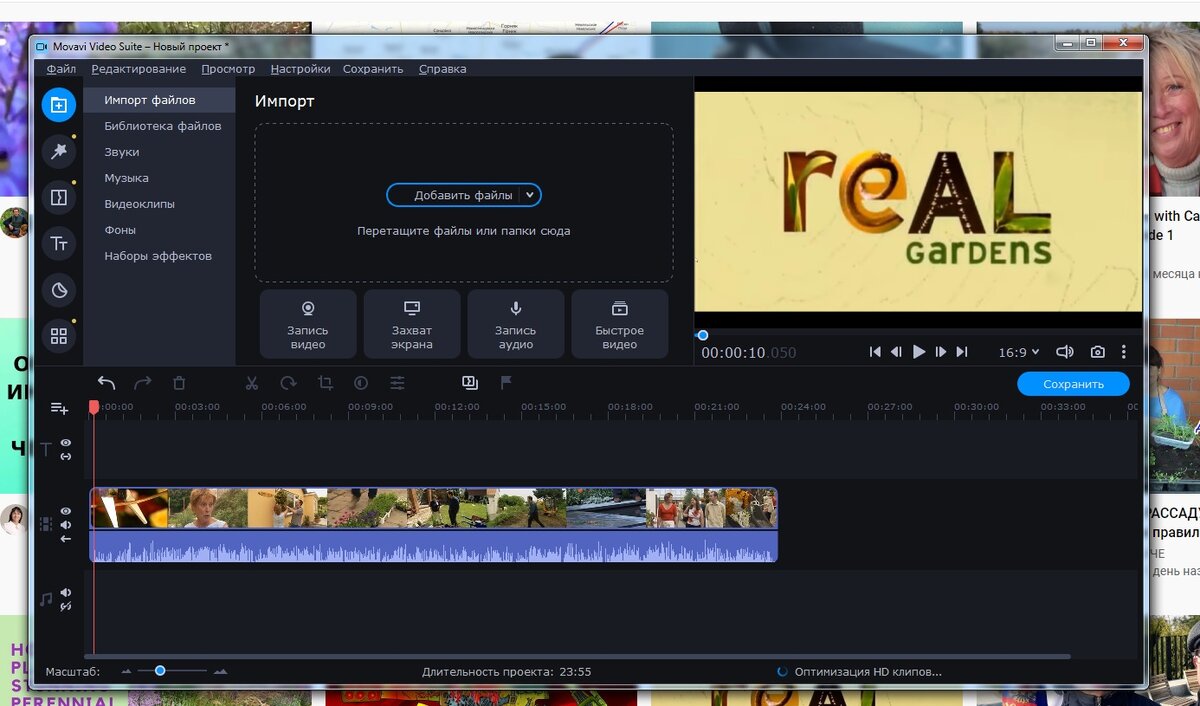1200x706 pixels.
Task: Toggle link on the audio track
Action: coord(66,606)
